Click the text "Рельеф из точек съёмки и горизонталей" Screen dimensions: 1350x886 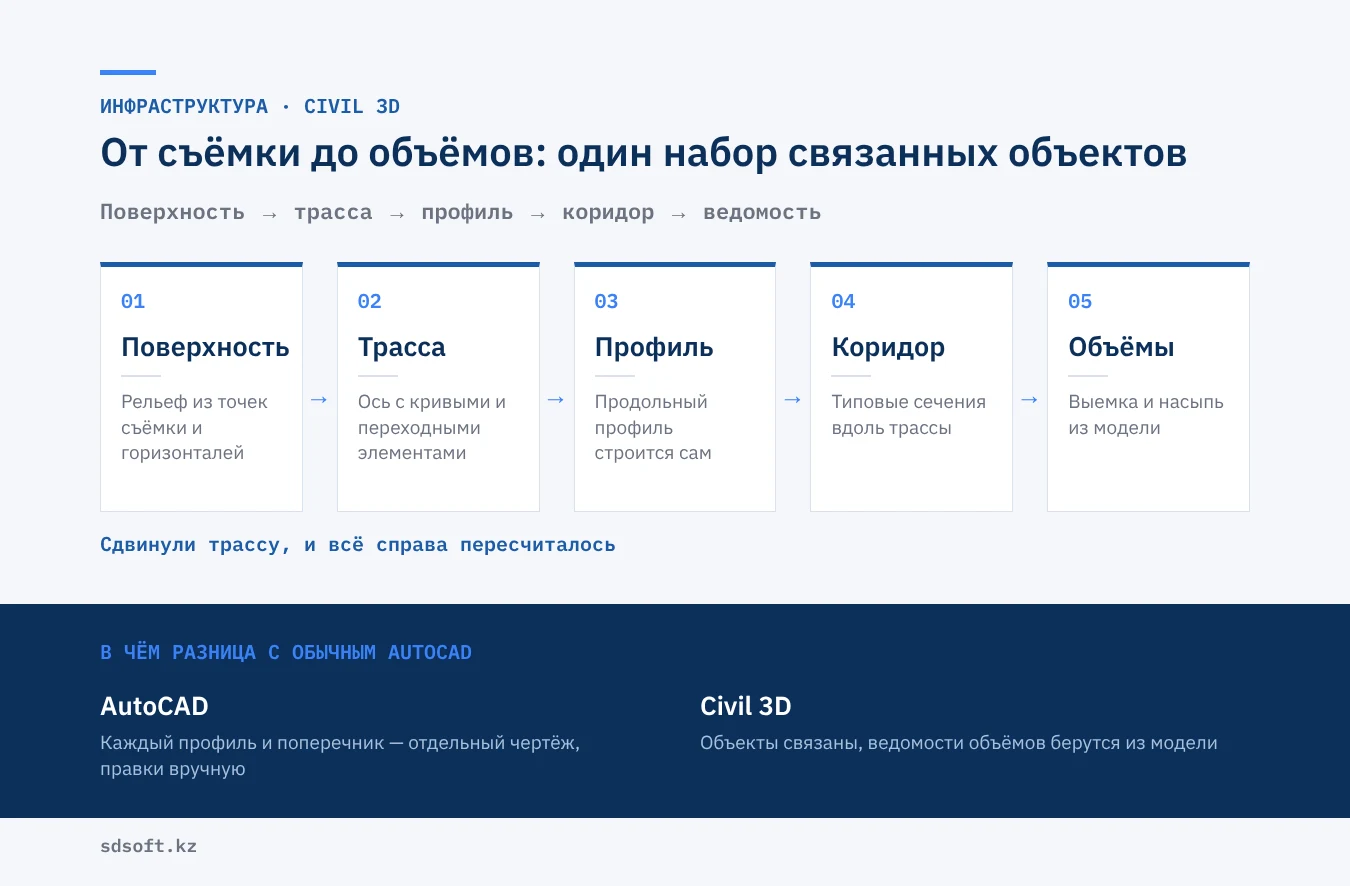click(195, 427)
